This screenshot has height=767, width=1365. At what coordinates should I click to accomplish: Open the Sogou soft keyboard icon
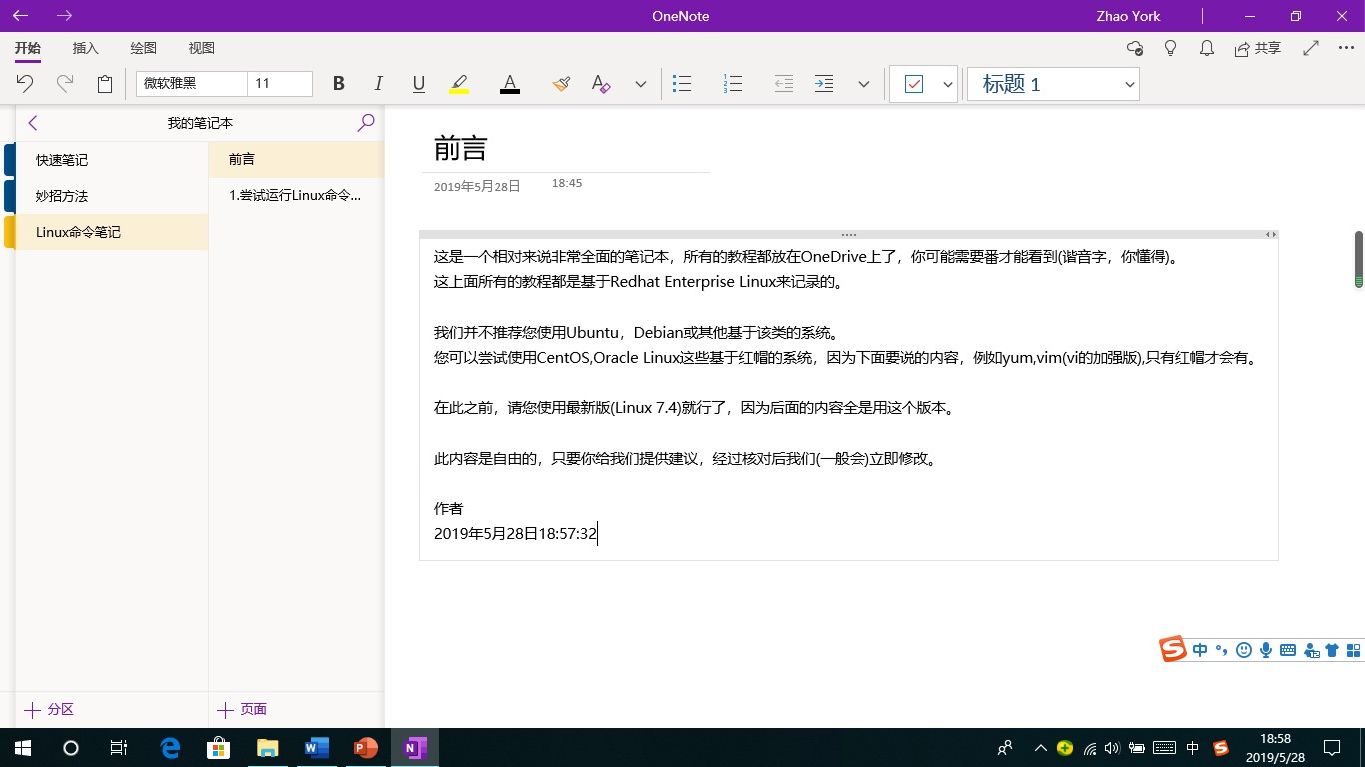tap(1288, 650)
